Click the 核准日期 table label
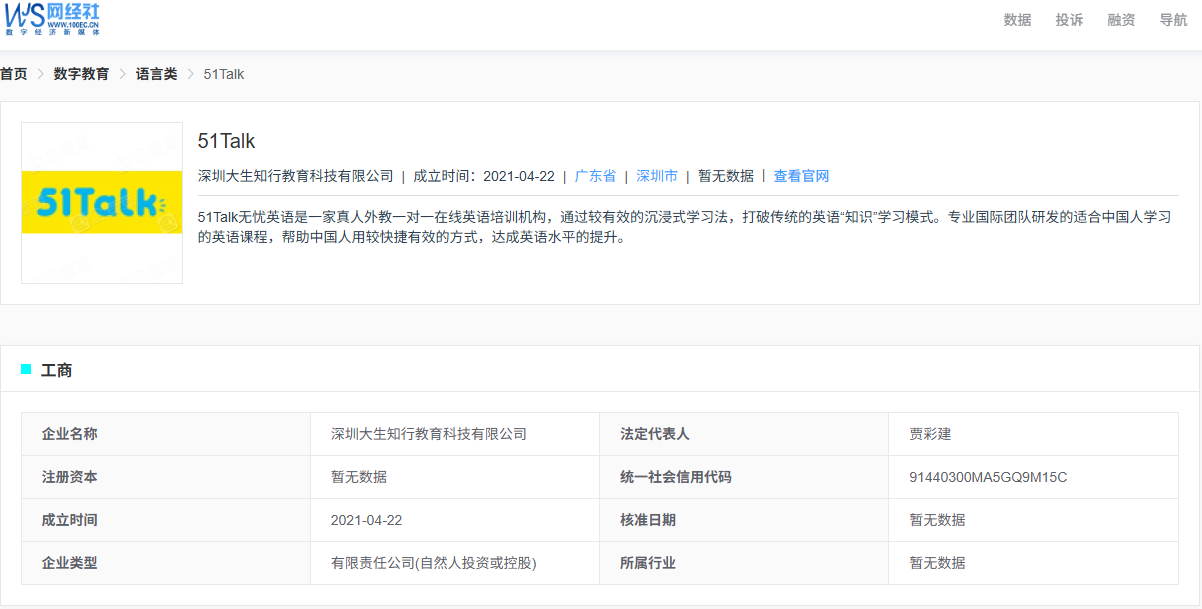Viewport: 1202px width, 609px height. point(648,520)
